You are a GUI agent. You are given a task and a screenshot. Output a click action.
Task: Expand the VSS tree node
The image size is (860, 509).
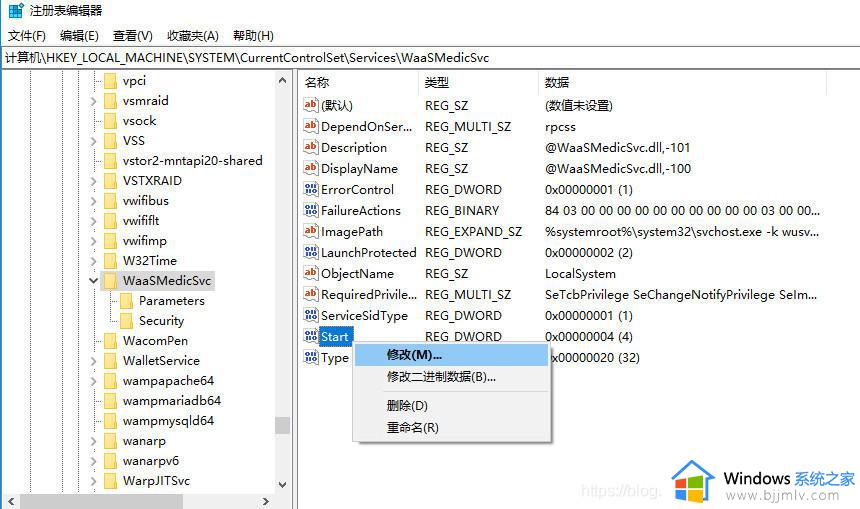coord(93,142)
